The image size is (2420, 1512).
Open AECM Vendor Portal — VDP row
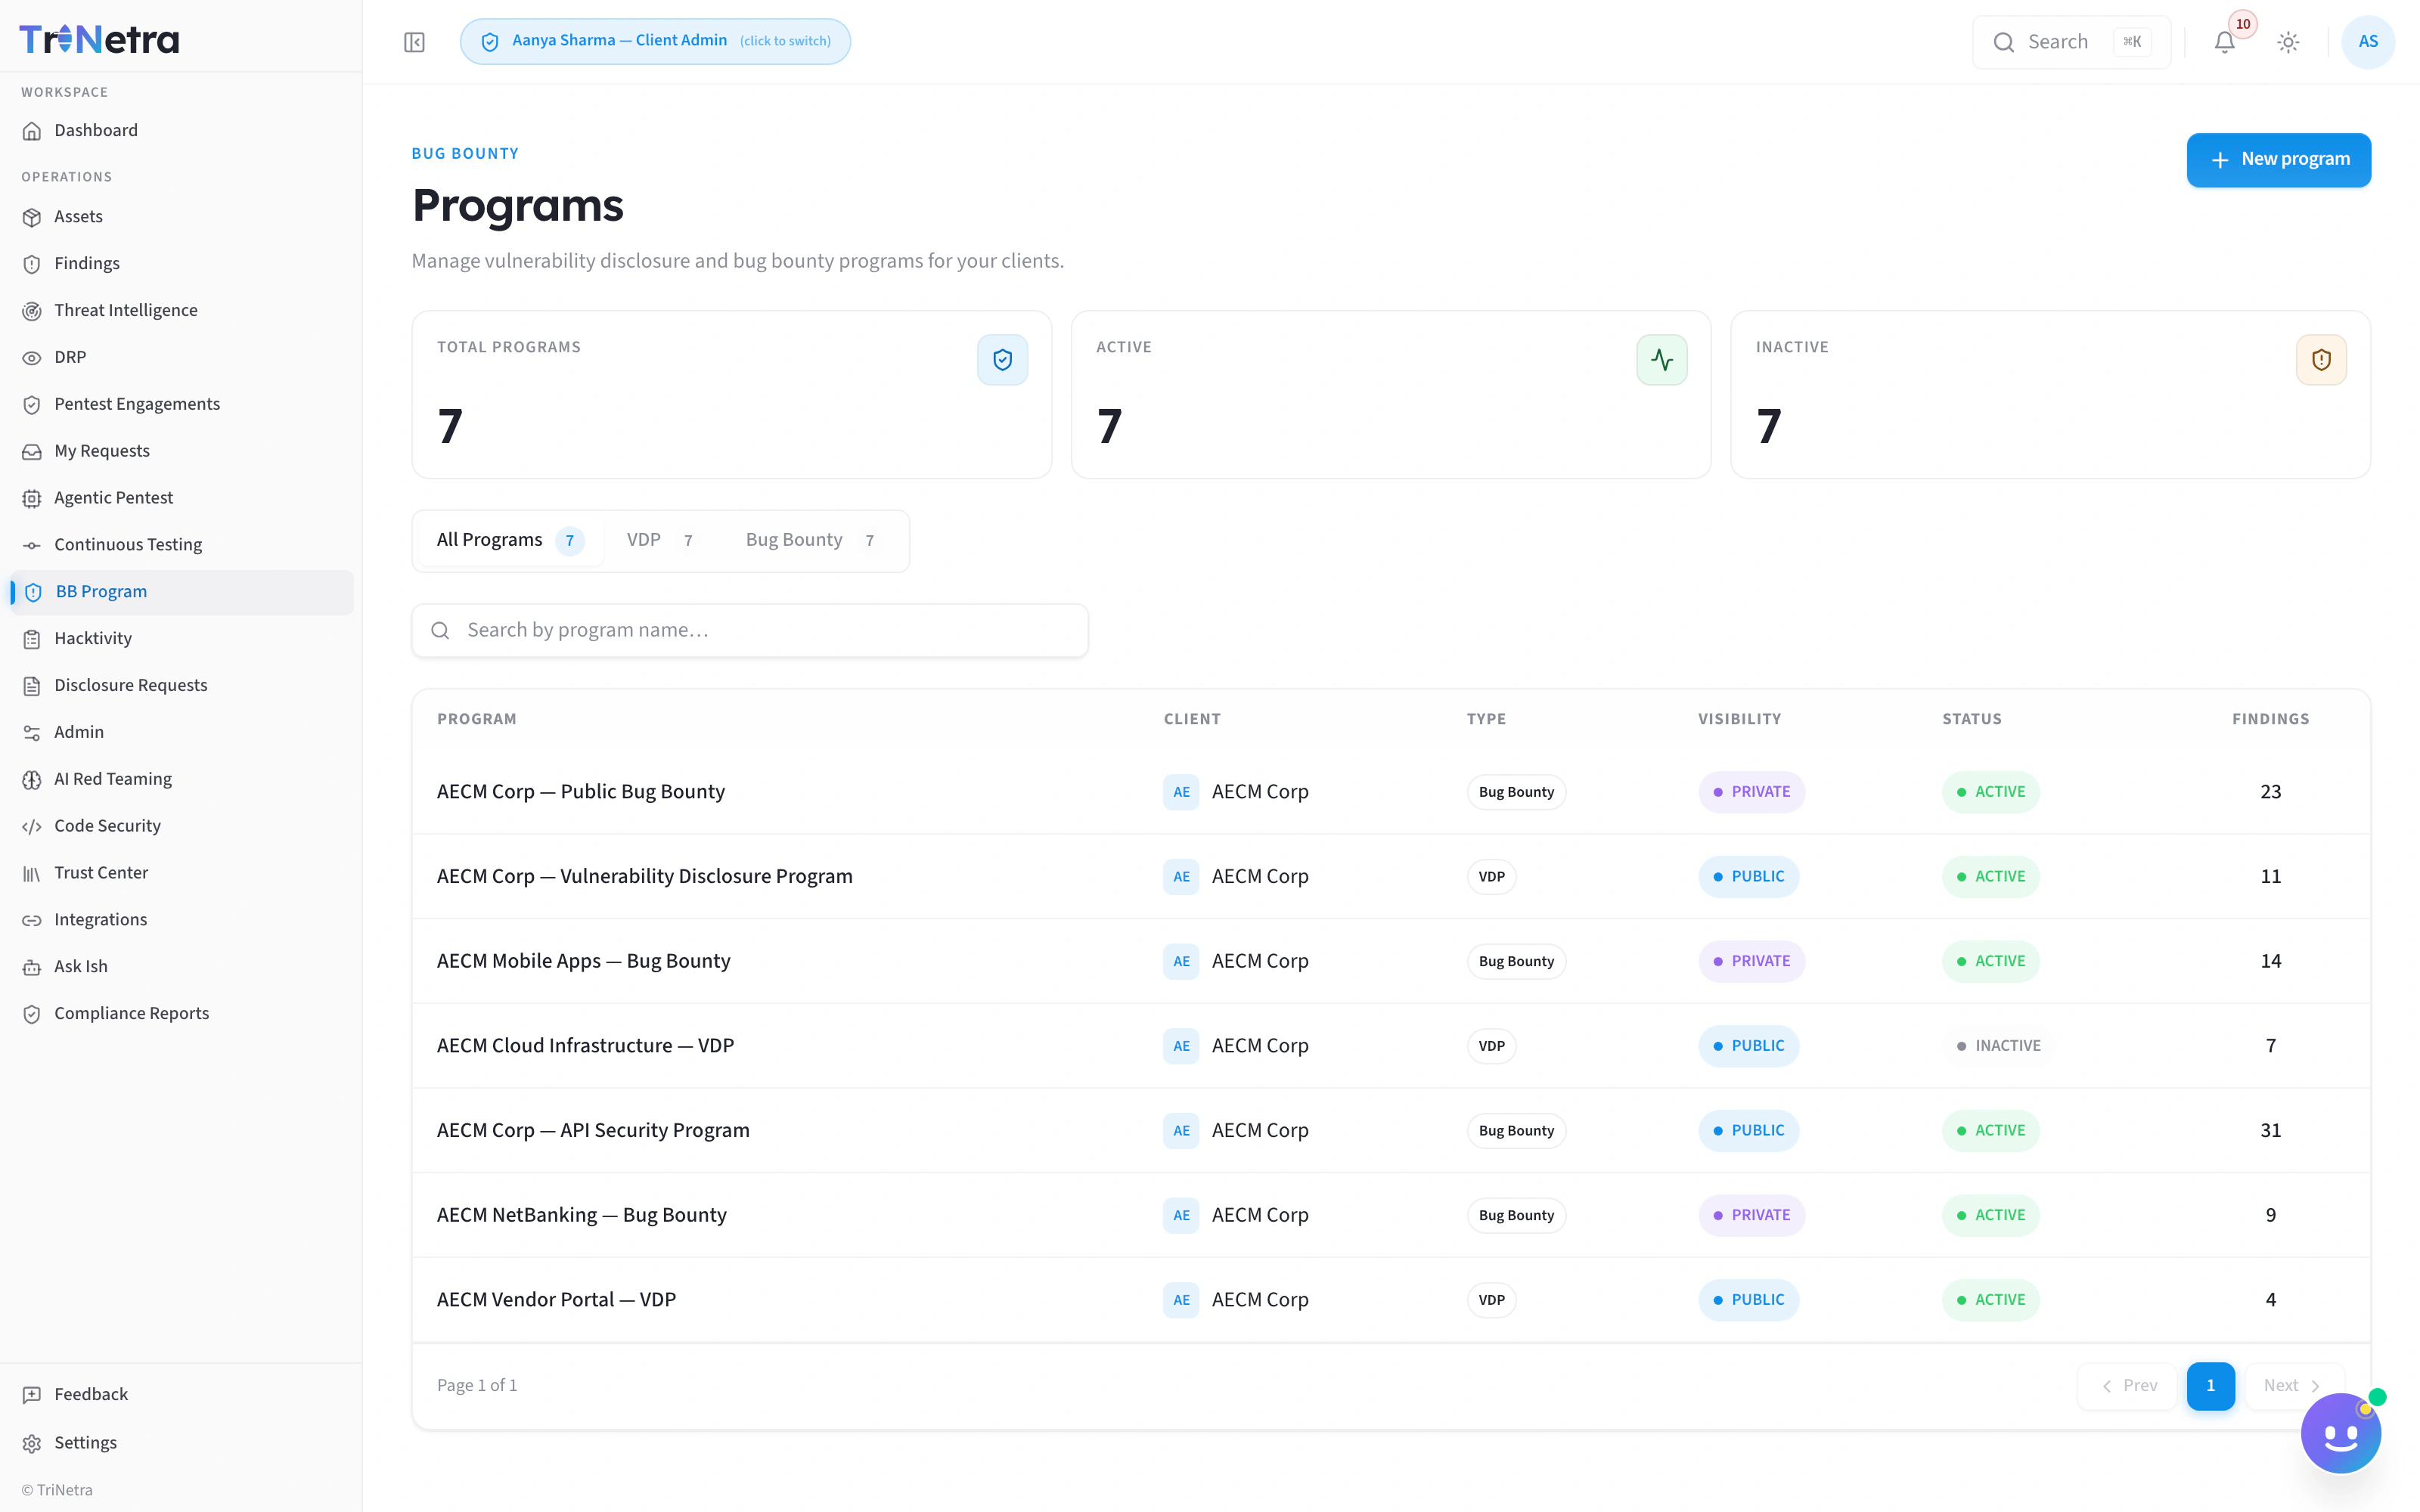(x=1390, y=1300)
